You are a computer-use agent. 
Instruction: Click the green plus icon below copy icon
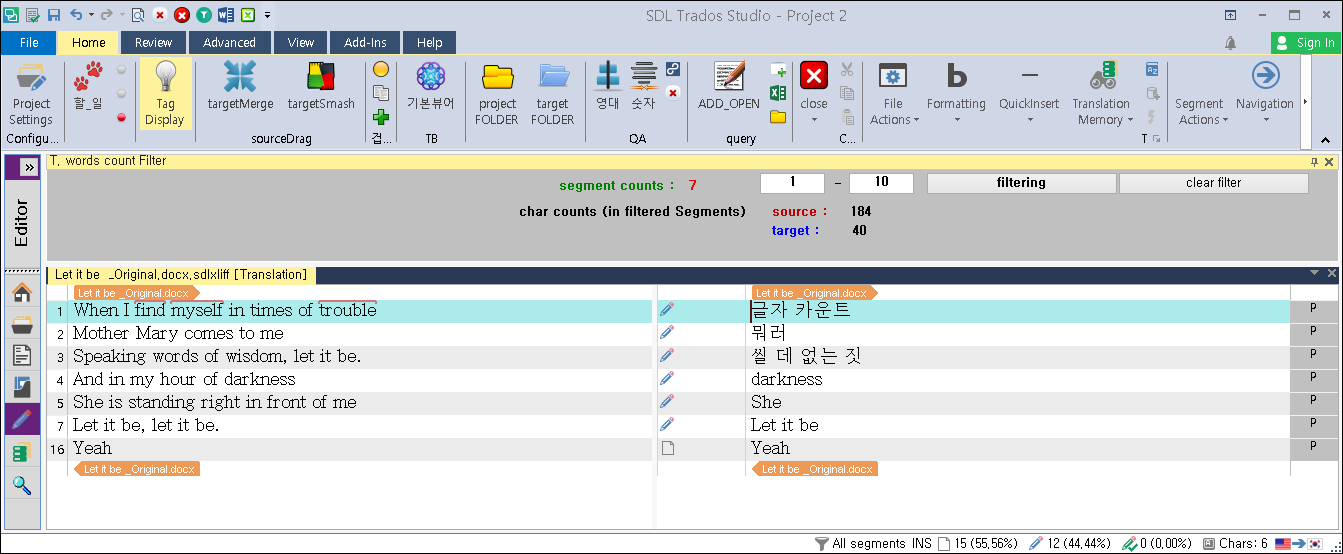click(x=381, y=117)
